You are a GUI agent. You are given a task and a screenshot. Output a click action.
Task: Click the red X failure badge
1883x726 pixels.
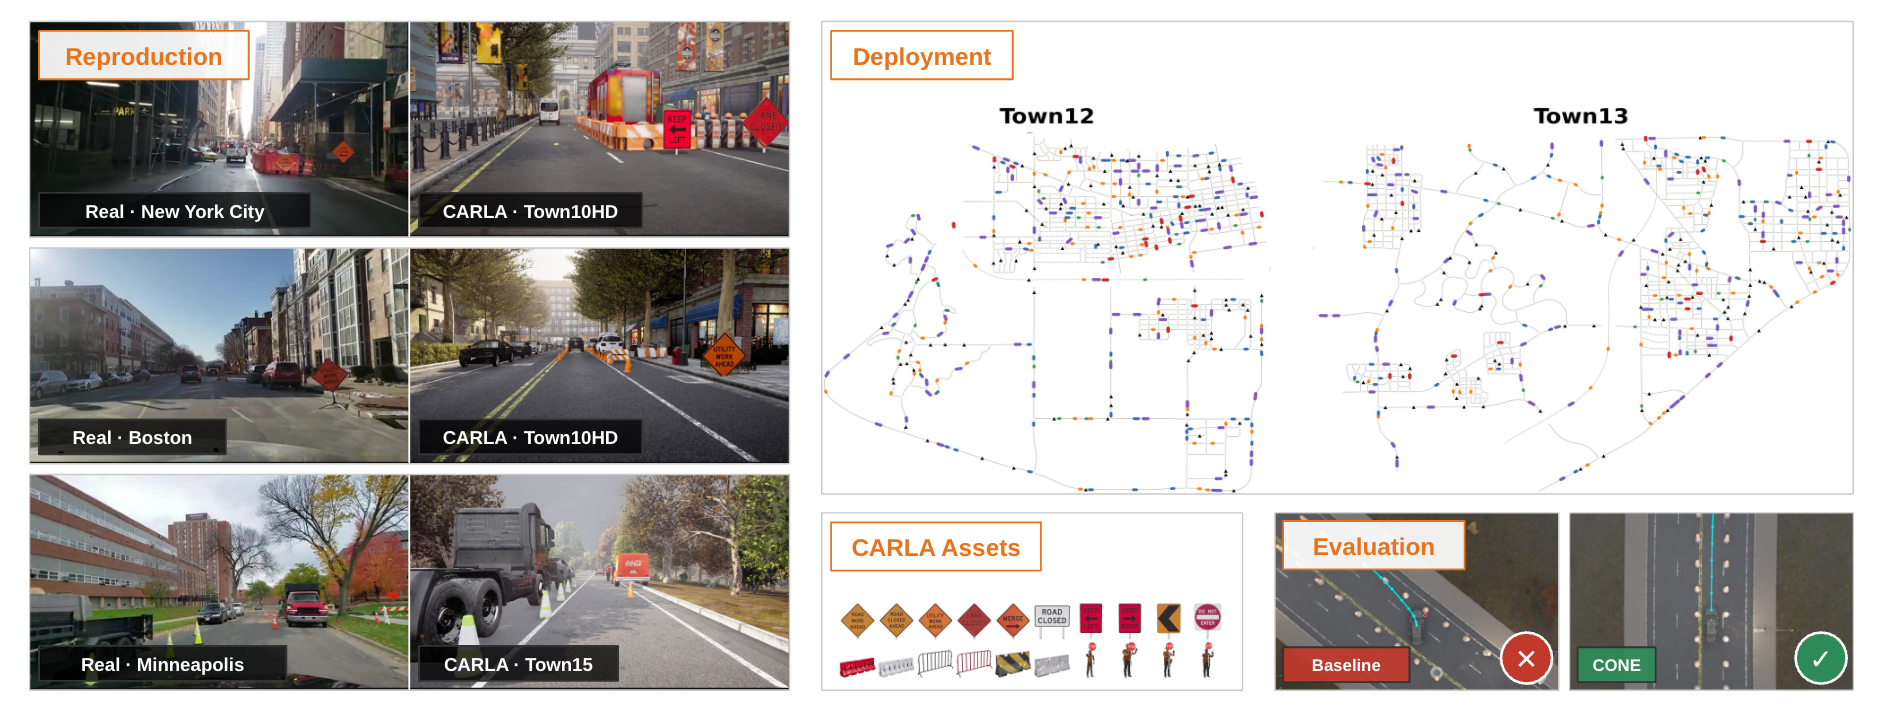(1526, 658)
